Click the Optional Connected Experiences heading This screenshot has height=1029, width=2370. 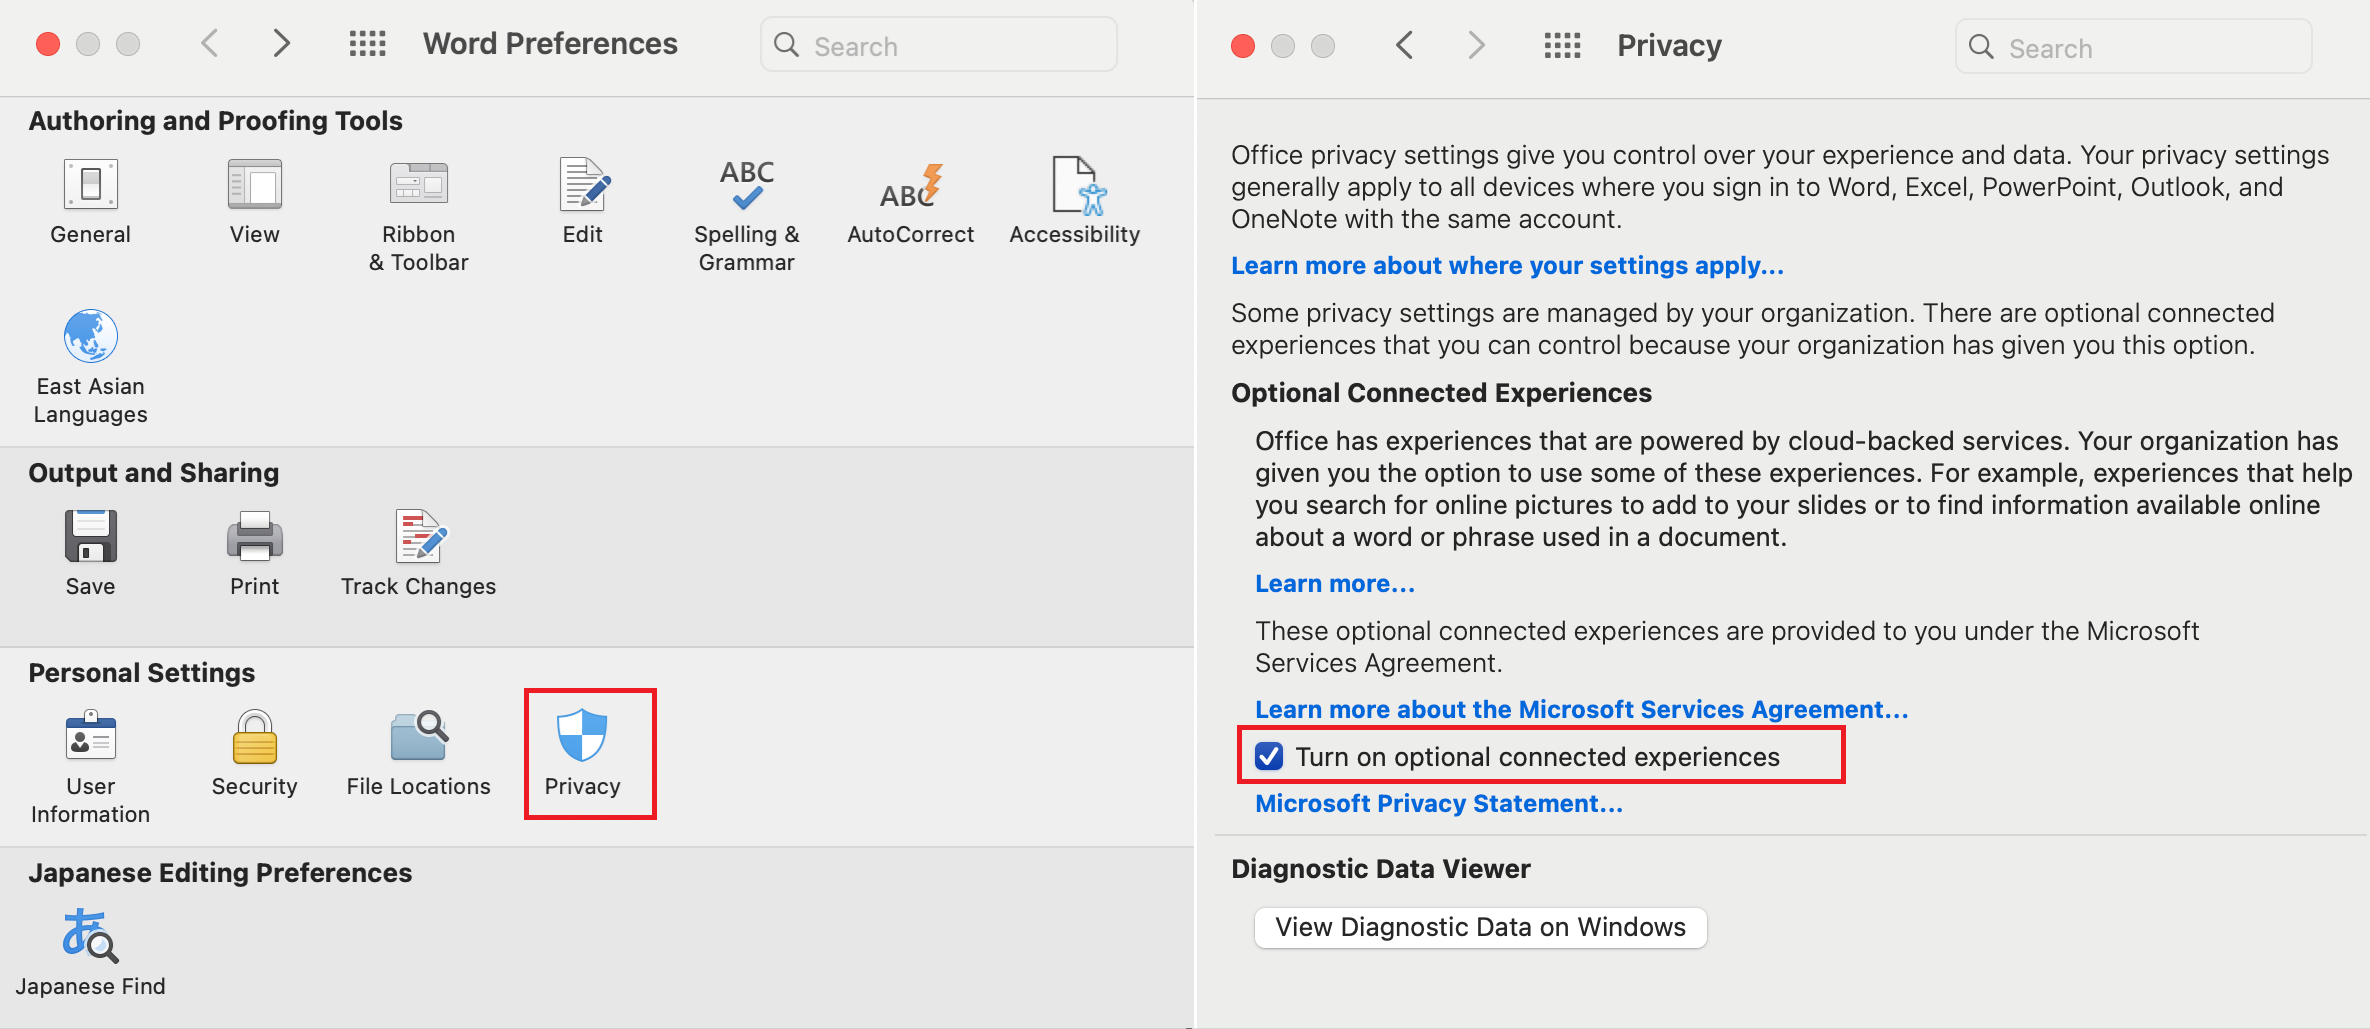pos(1441,393)
